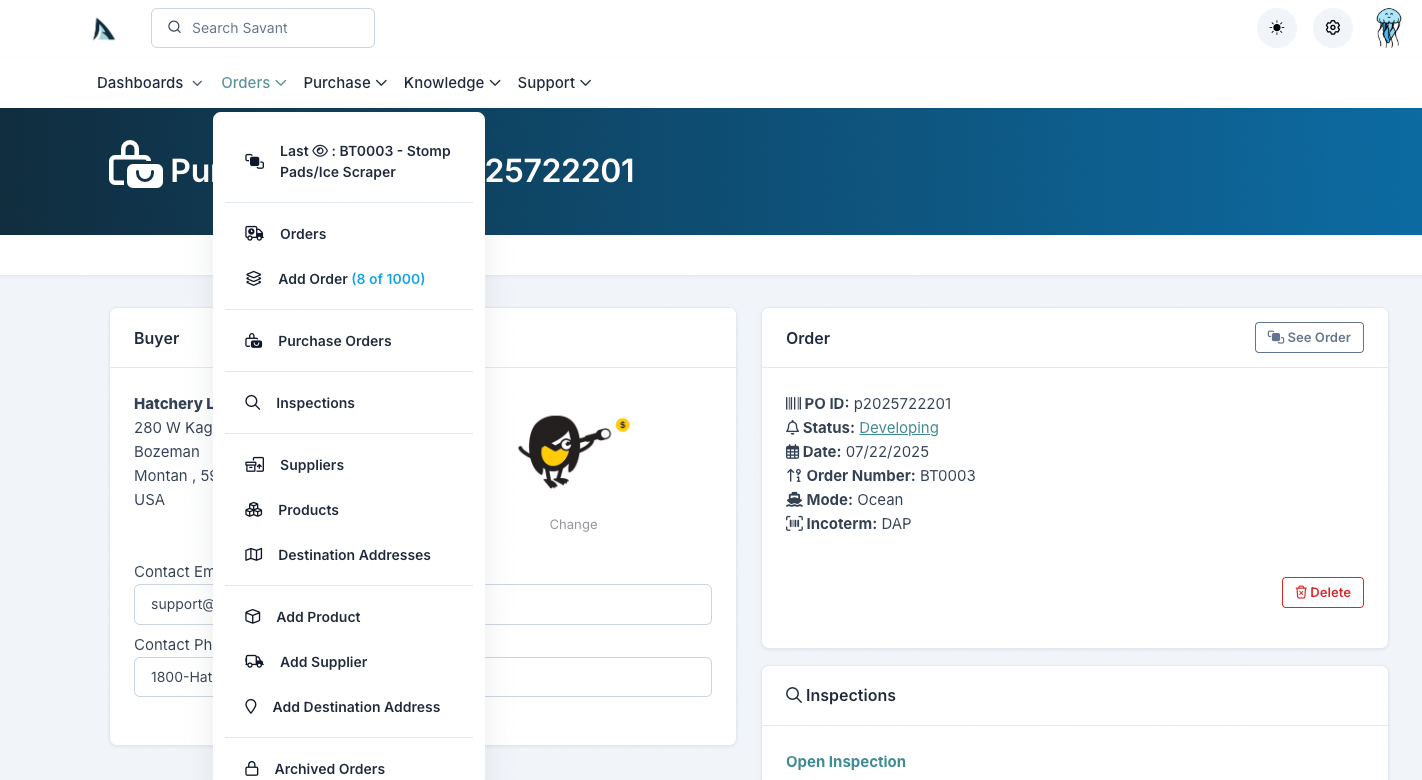Open account menu via the jellyfish avatar

pos(1388,27)
